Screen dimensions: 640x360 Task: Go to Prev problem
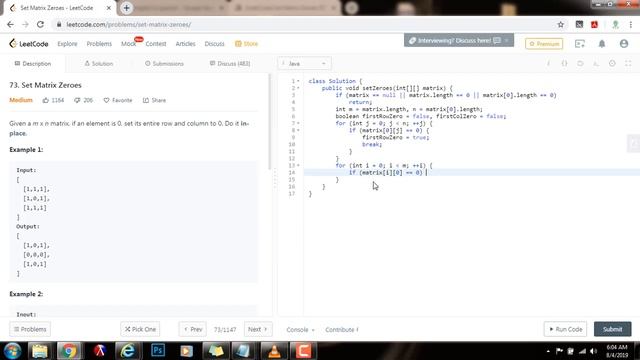pyautogui.click(x=193, y=329)
